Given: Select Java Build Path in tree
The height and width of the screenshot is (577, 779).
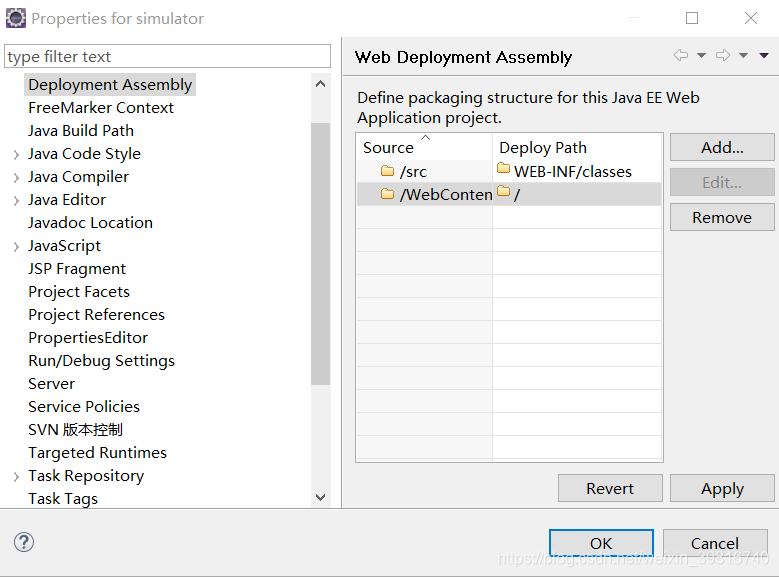Looking at the screenshot, I should click(x=81, y=131).
